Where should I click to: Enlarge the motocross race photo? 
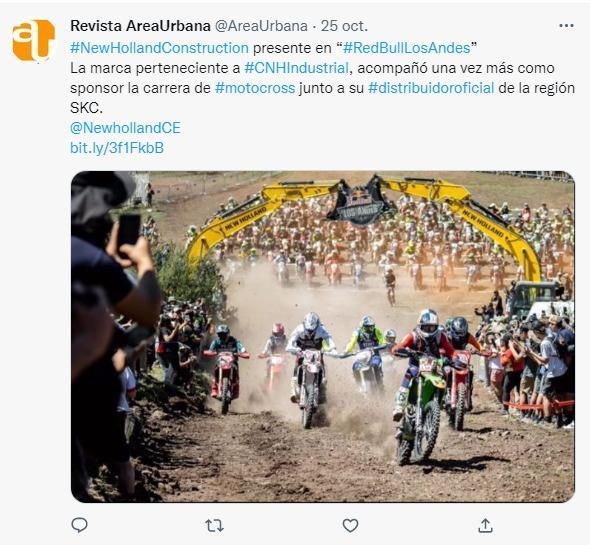click(x=322, y=336)
